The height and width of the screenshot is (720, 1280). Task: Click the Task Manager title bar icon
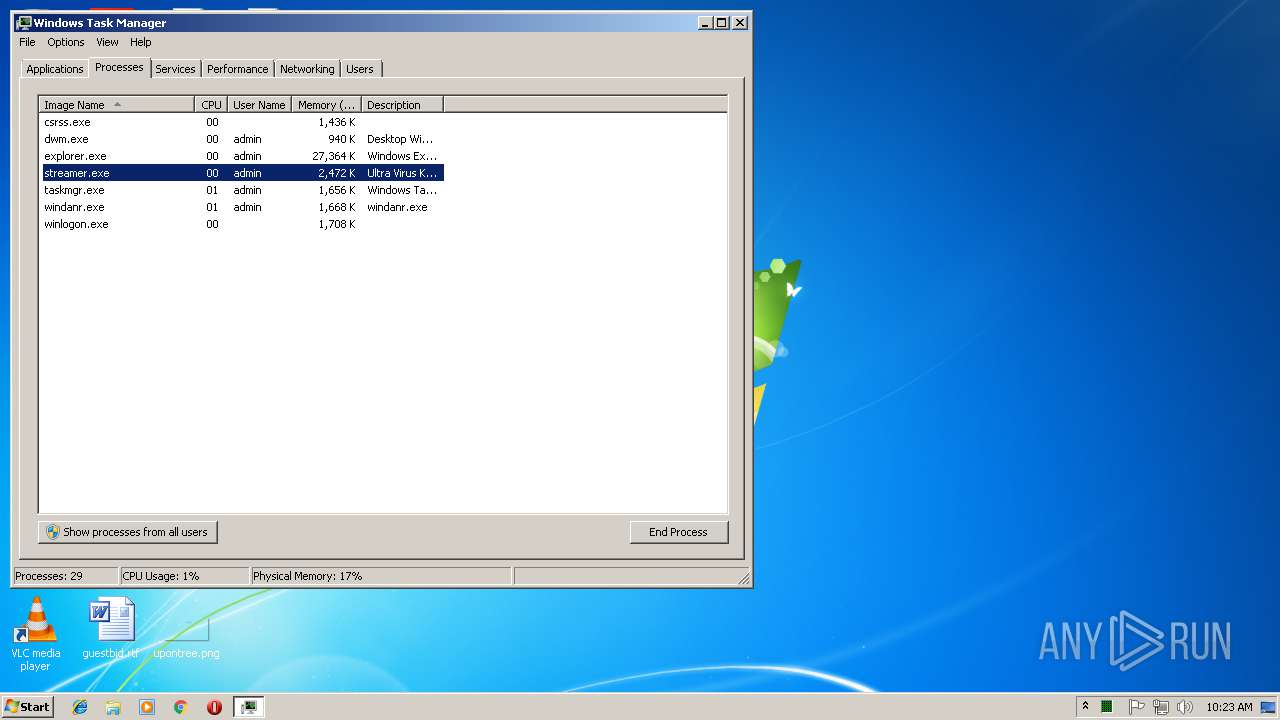tap(24, 22)
